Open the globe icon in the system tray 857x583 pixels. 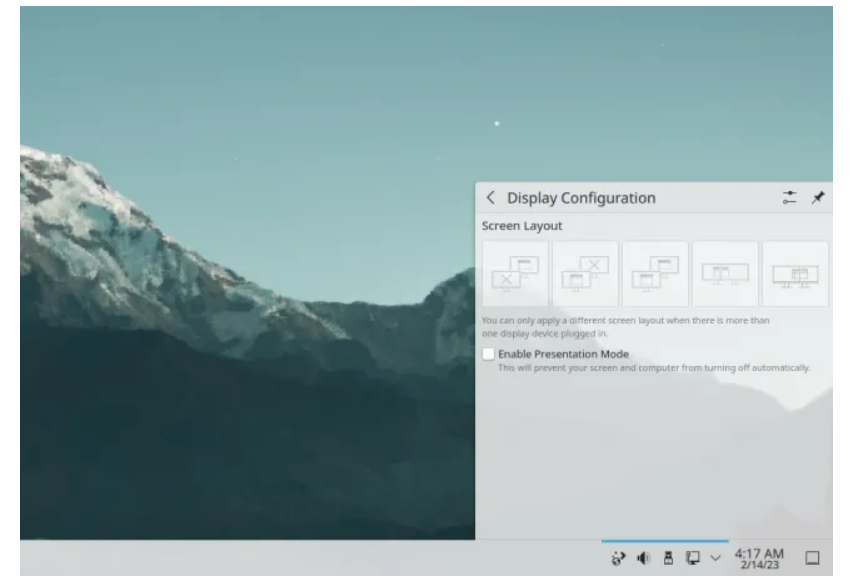618,558
